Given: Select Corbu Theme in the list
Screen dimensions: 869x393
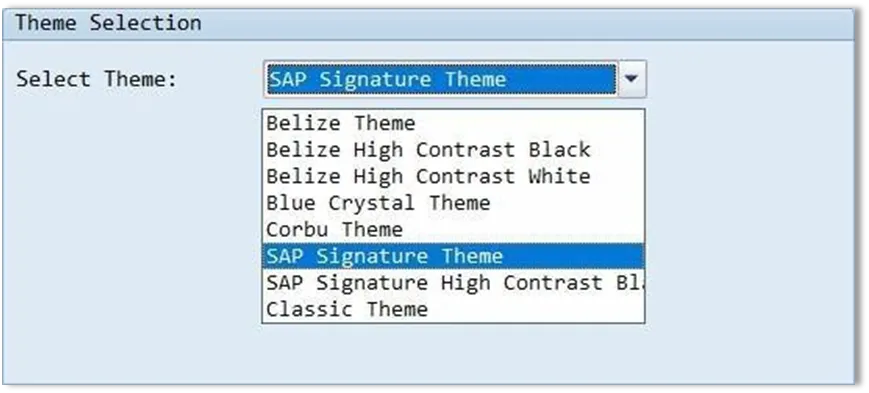Looking at the screenshot, I should (453, 229).
